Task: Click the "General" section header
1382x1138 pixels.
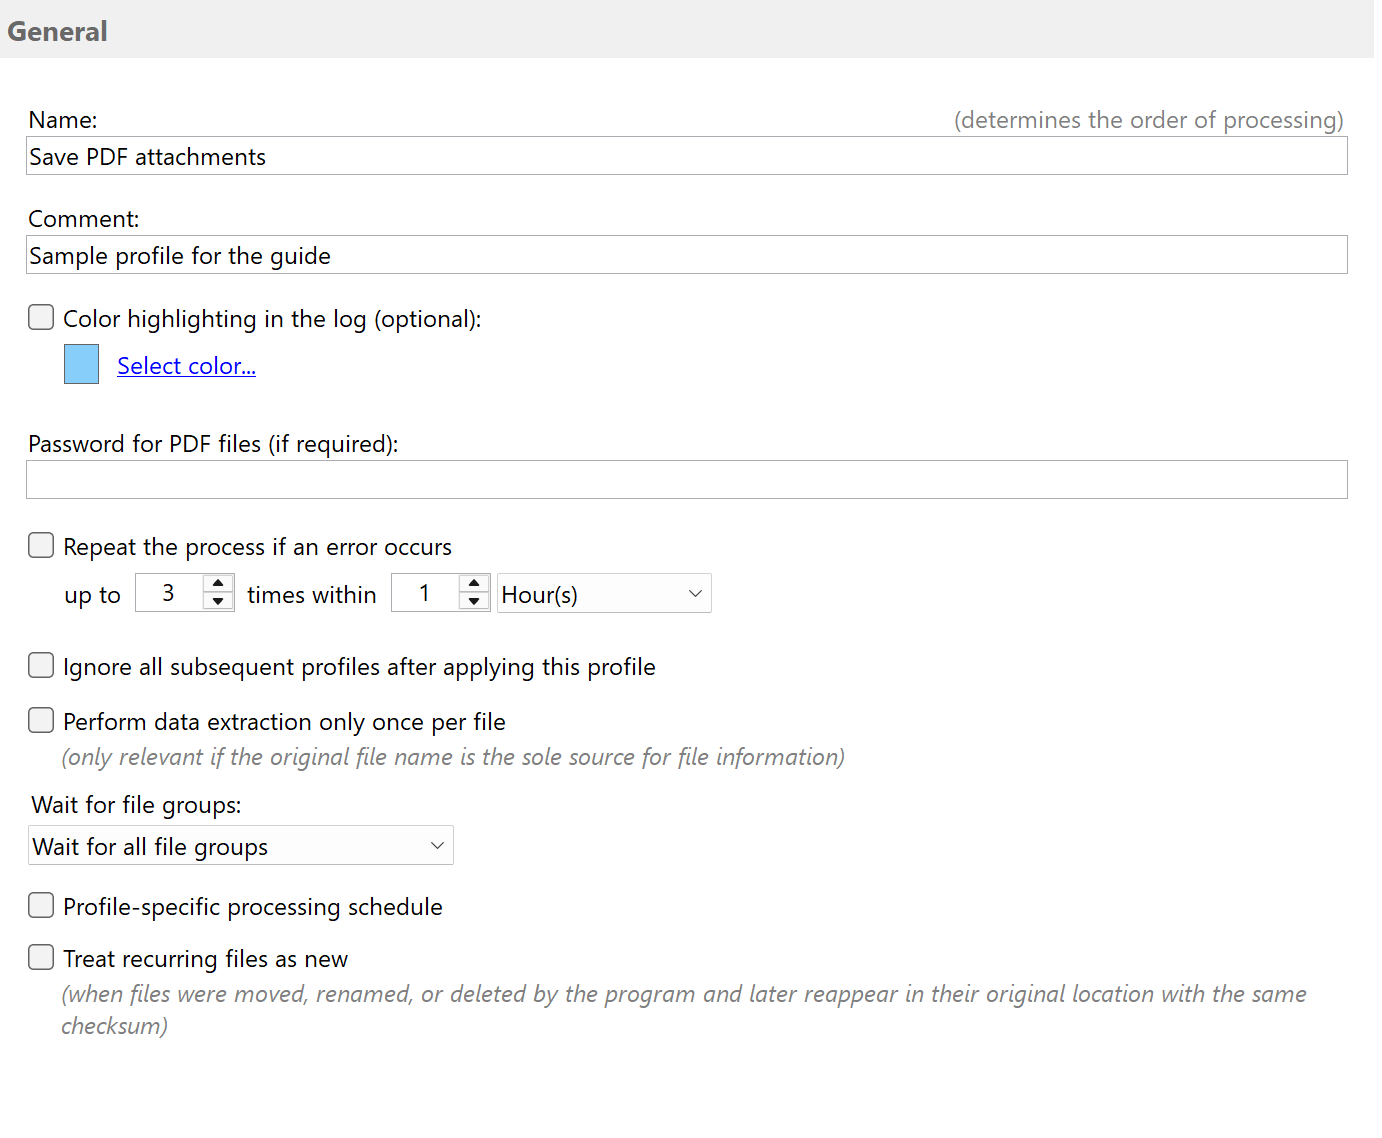Action: coord(57,31)
